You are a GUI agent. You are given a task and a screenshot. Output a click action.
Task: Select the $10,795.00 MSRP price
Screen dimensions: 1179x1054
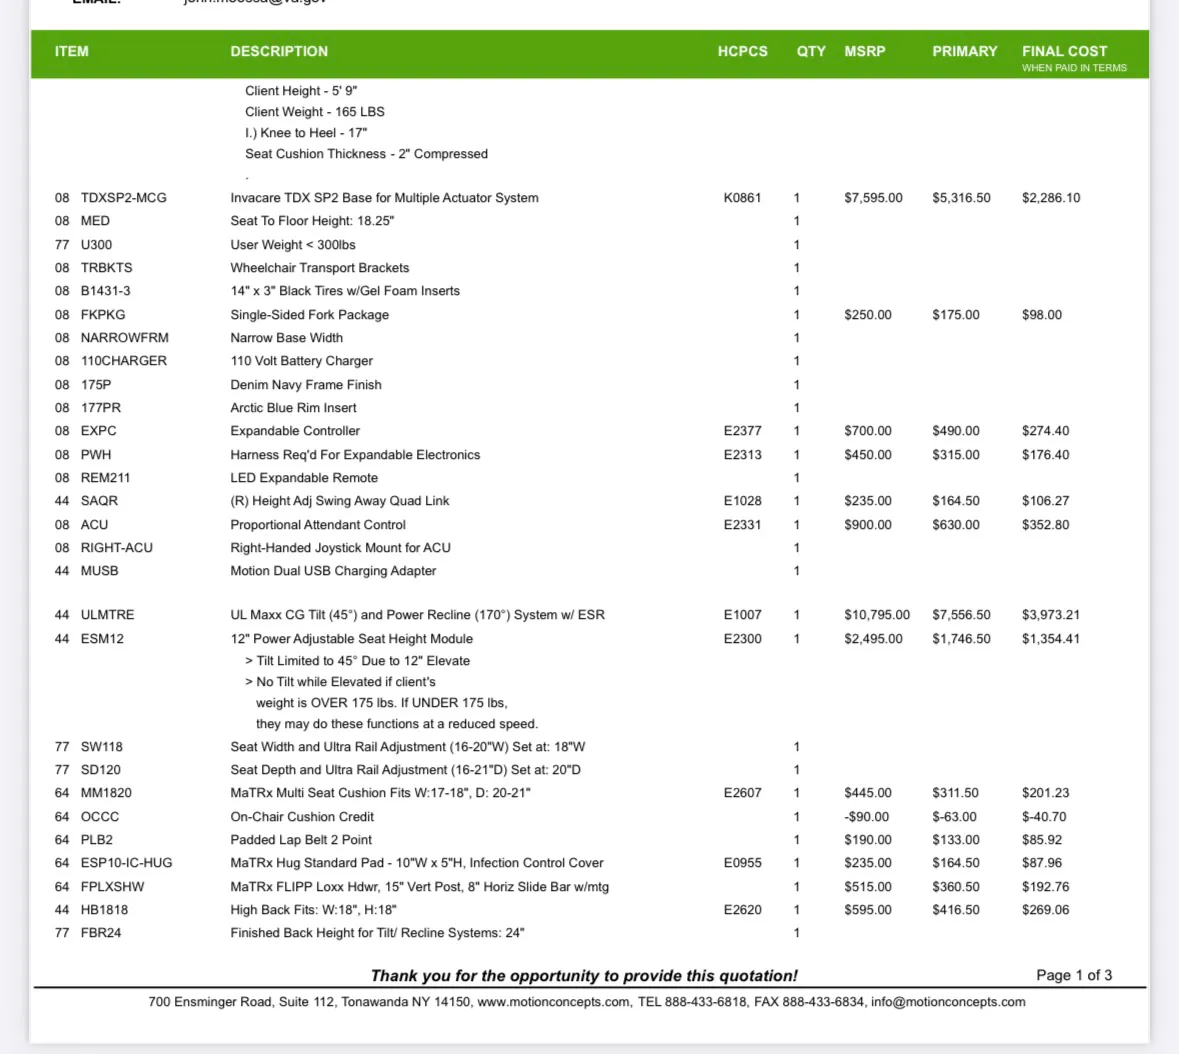point(876,615)
